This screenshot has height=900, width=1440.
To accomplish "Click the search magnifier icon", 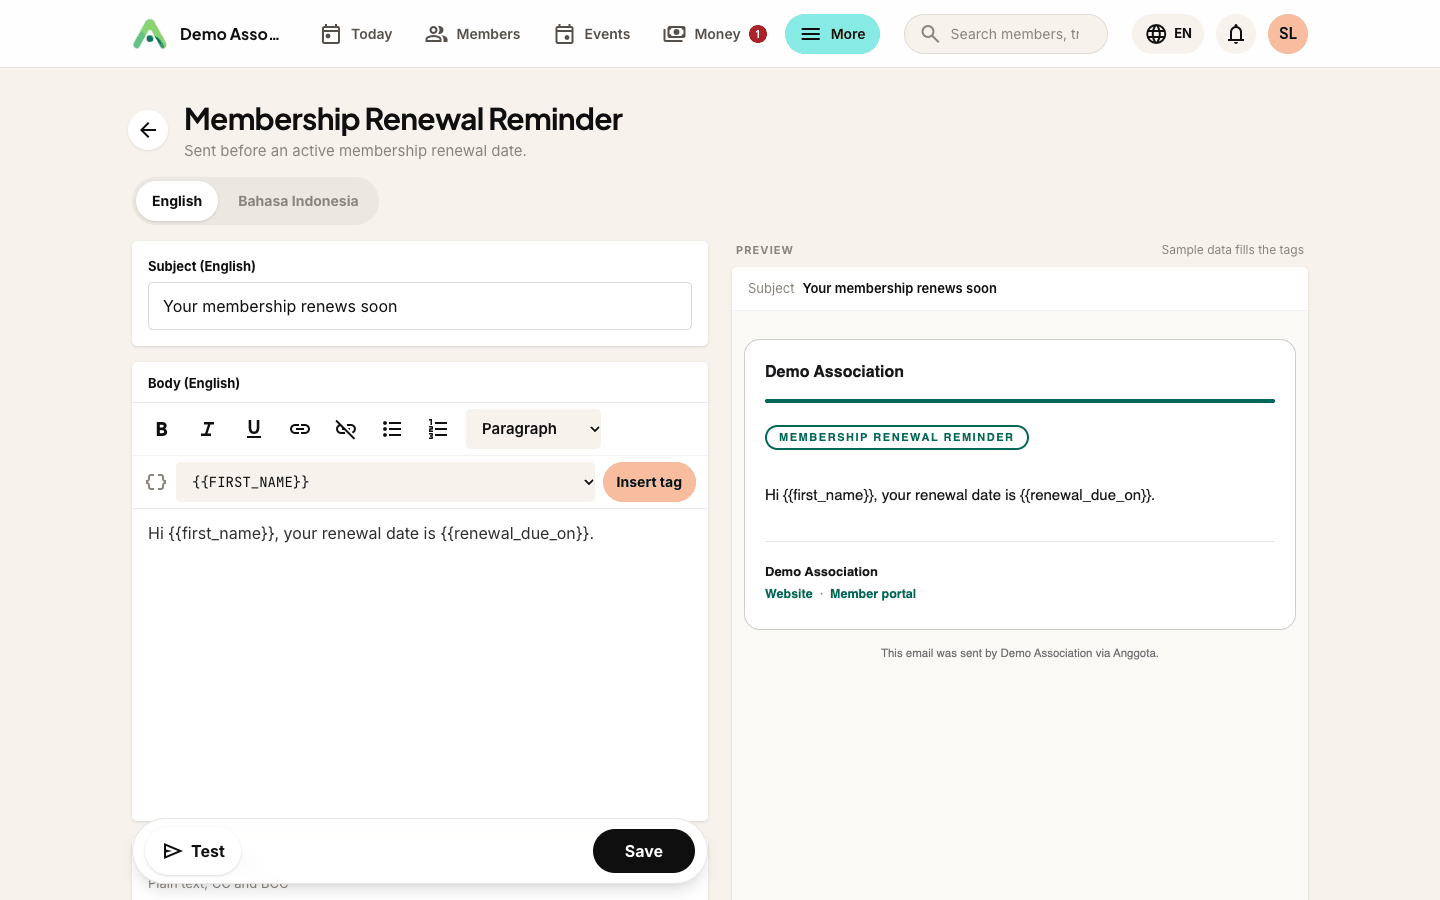I will (x=930, y=34).
